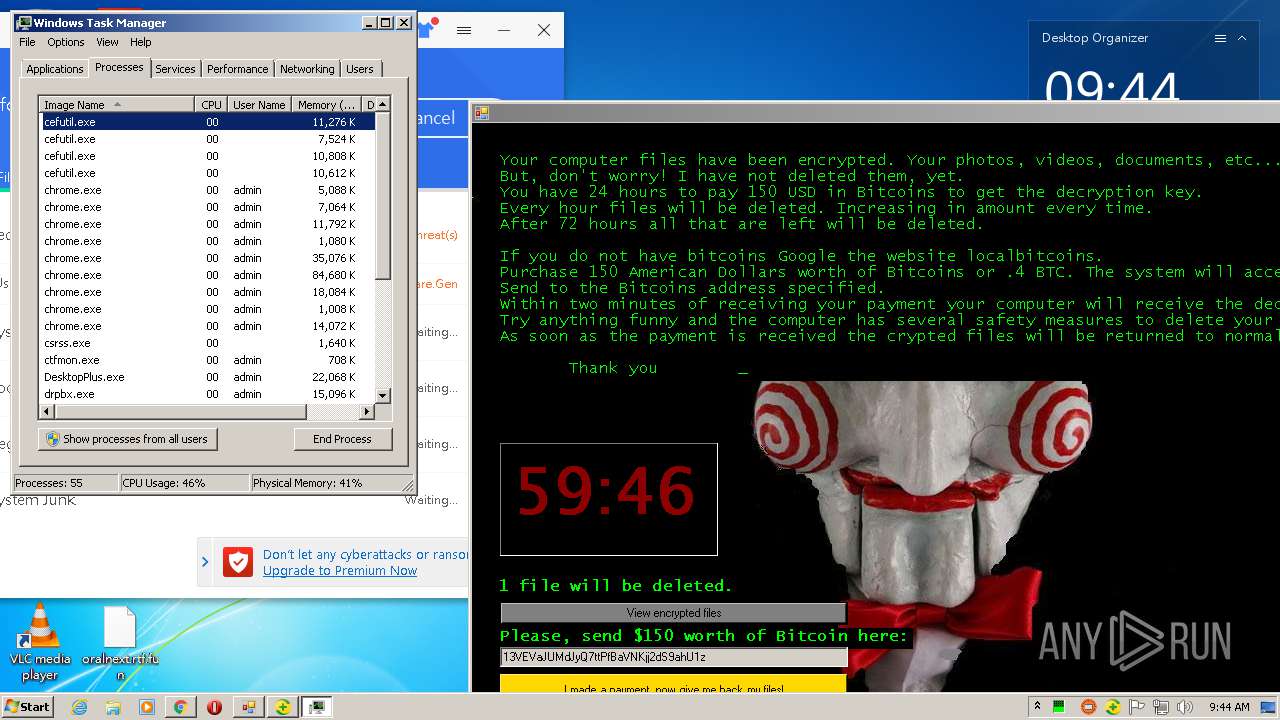Switch to Task Manager taskbar button
The width and height of the screenshot is (1280, 720).
click(x=317, y=707)
